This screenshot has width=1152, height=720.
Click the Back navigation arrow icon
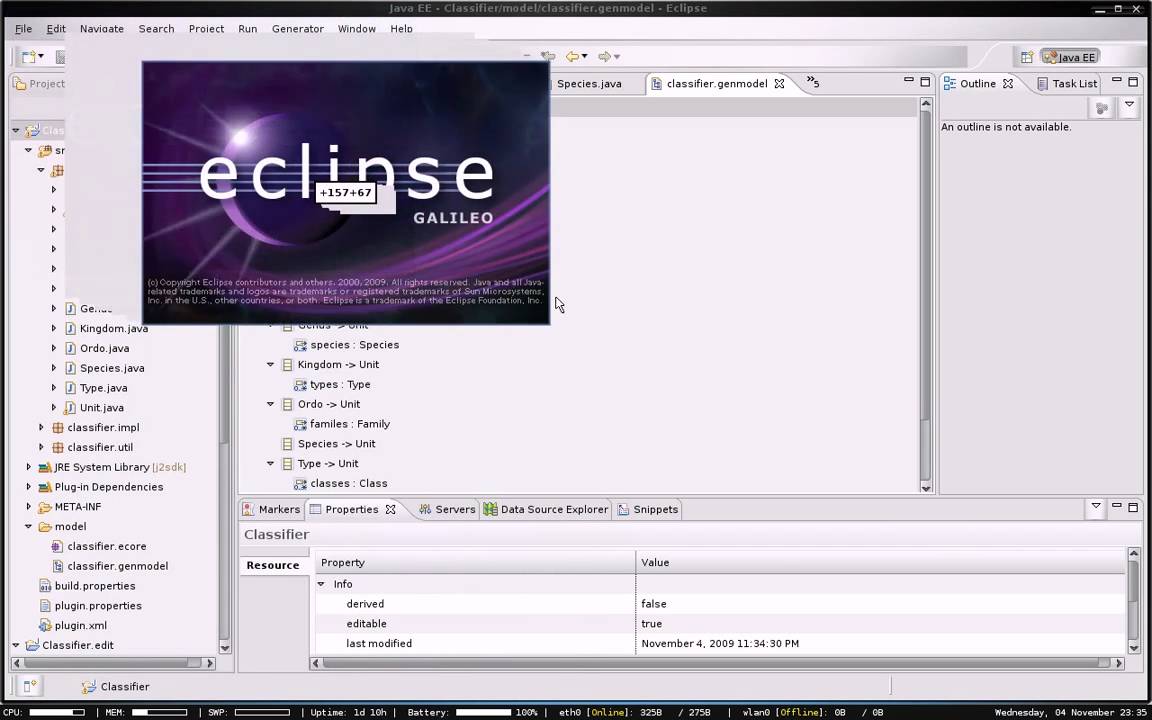[572, 57]
